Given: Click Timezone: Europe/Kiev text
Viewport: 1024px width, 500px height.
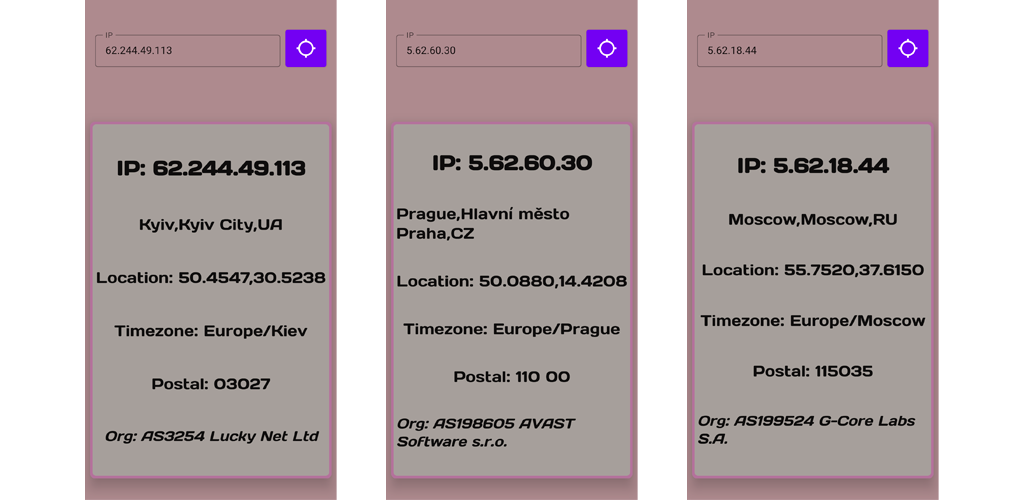Looking at the screenshot, I should (211, 331).
